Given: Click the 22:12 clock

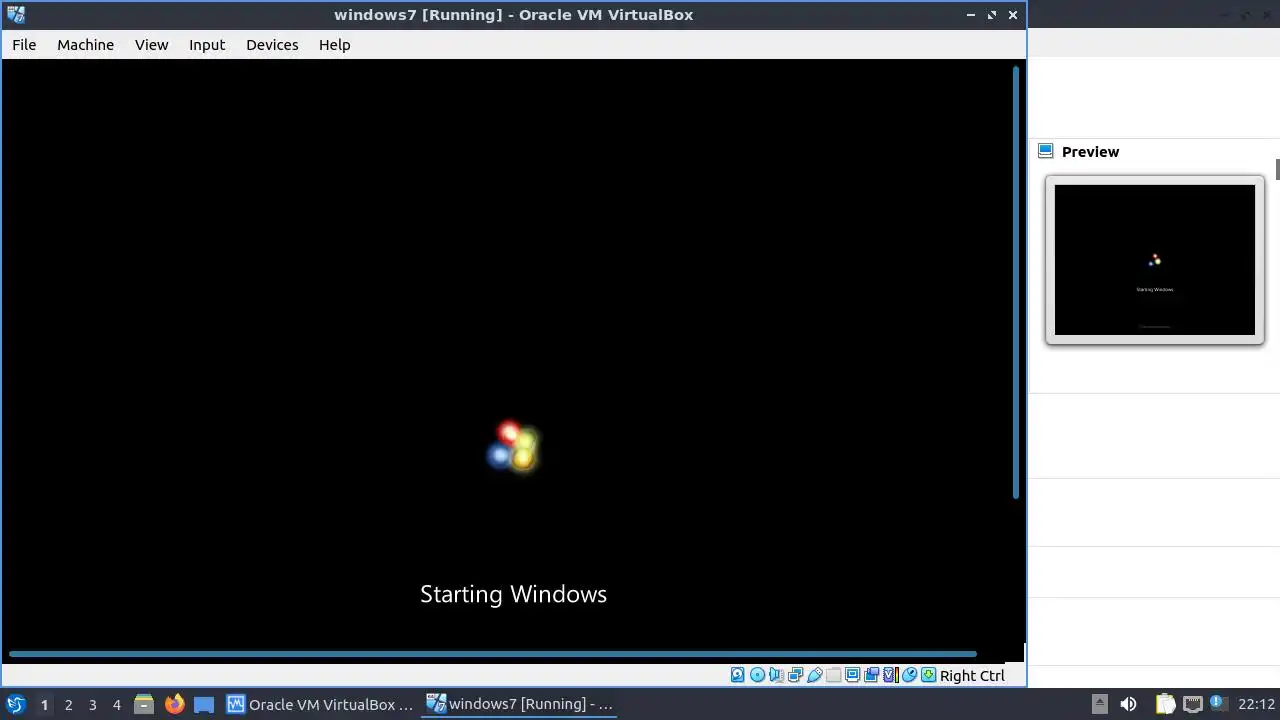Looking at the screenshot, I should [1256, 704].
